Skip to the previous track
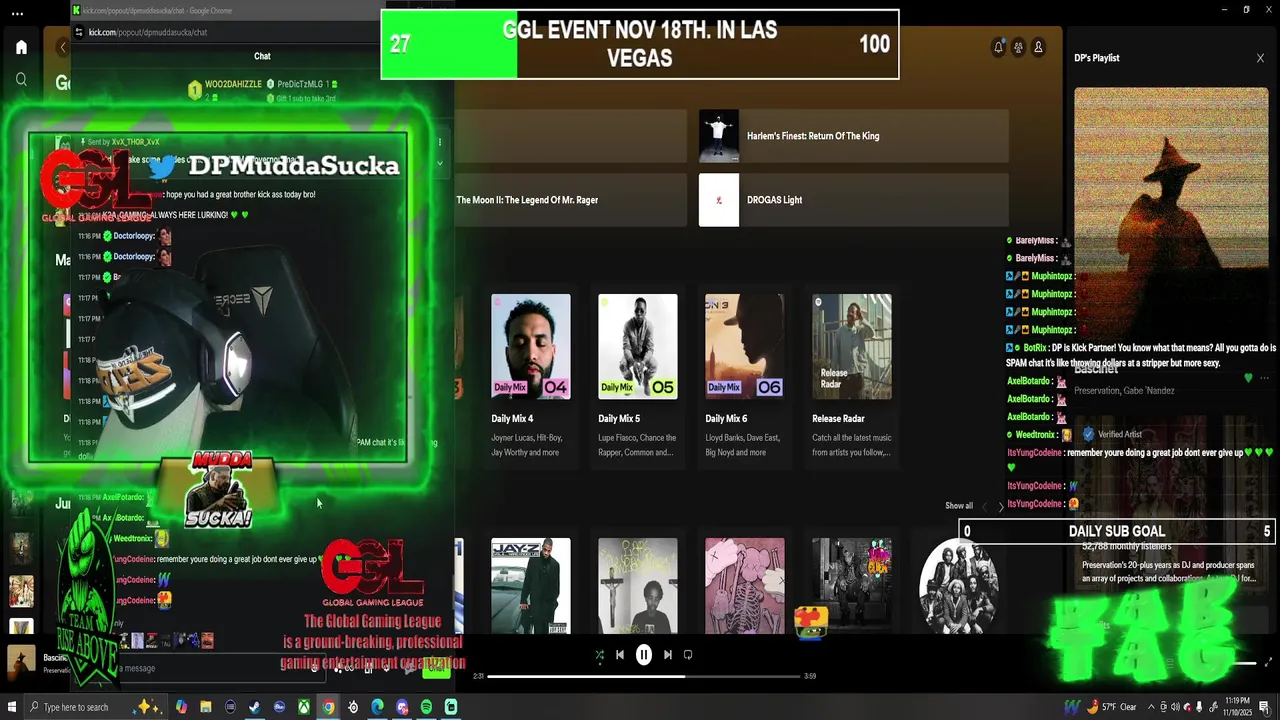This screenshot has width=1280, height=720. click(x=620, y=655)
